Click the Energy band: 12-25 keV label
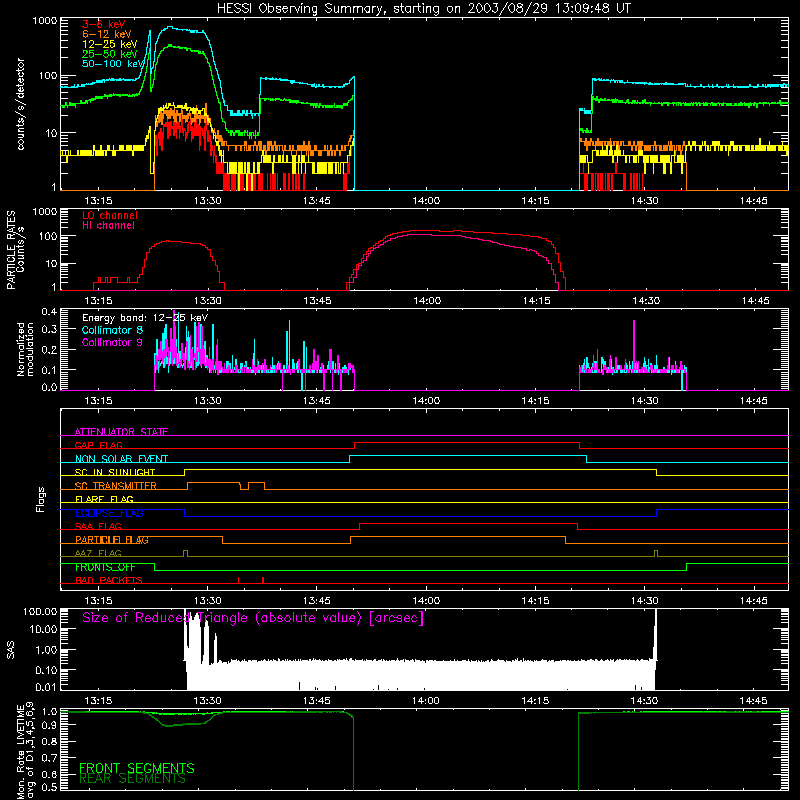The image size is (800, 800). point(145,318)
